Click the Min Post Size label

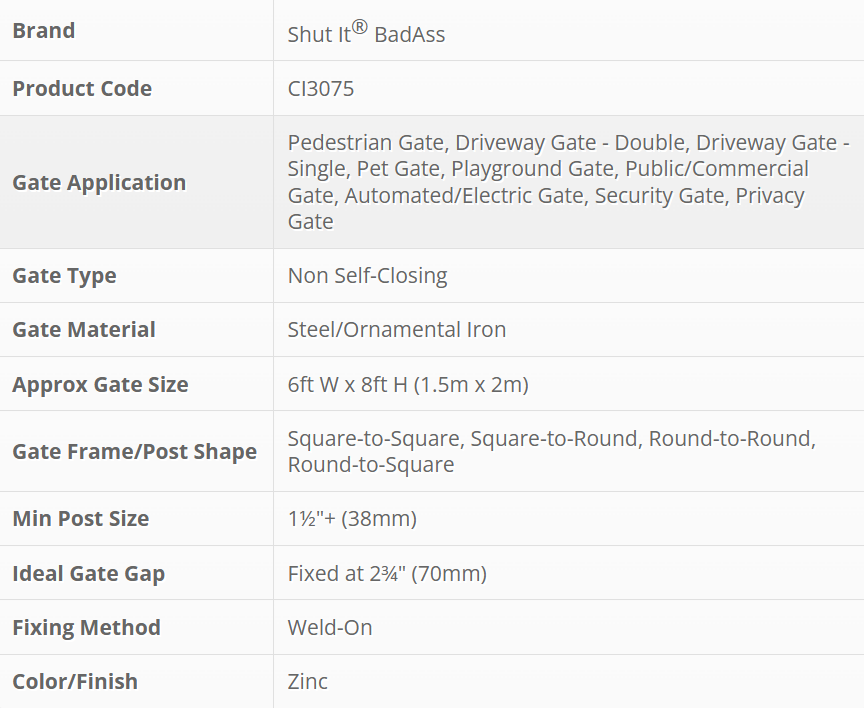81,519
